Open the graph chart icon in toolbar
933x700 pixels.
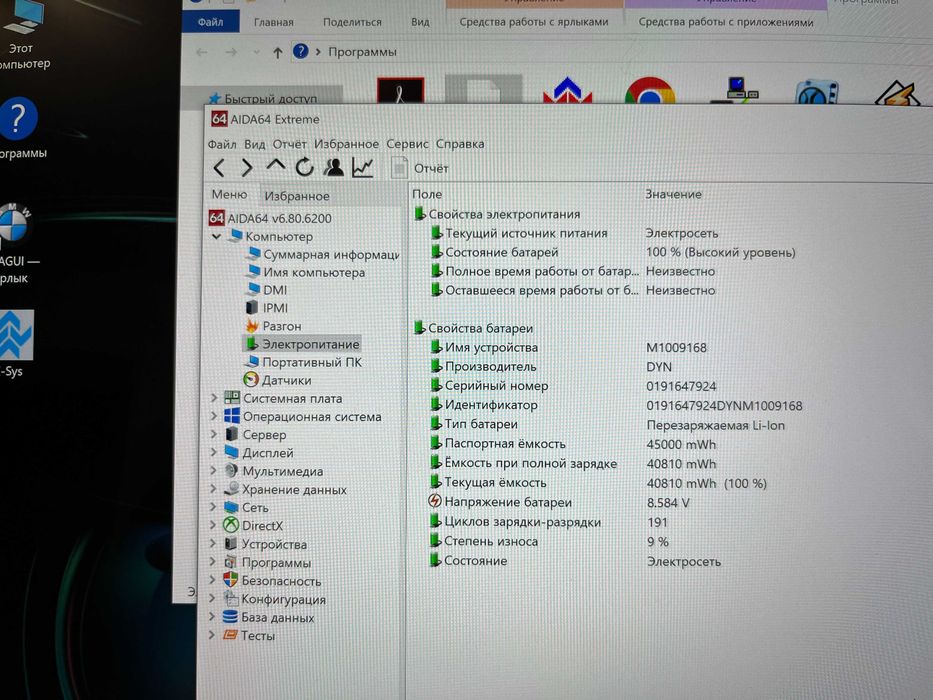pyautogui.click(x=362, y=167)
